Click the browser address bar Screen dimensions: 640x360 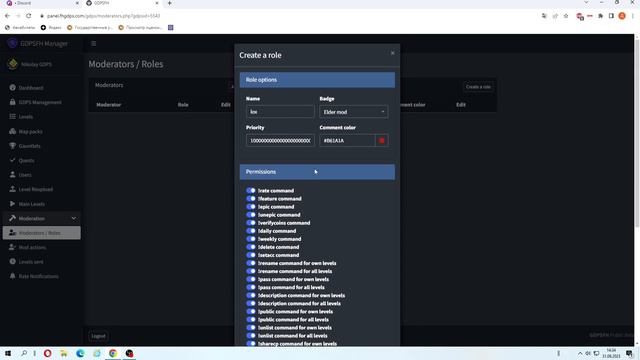click(286, 16)
